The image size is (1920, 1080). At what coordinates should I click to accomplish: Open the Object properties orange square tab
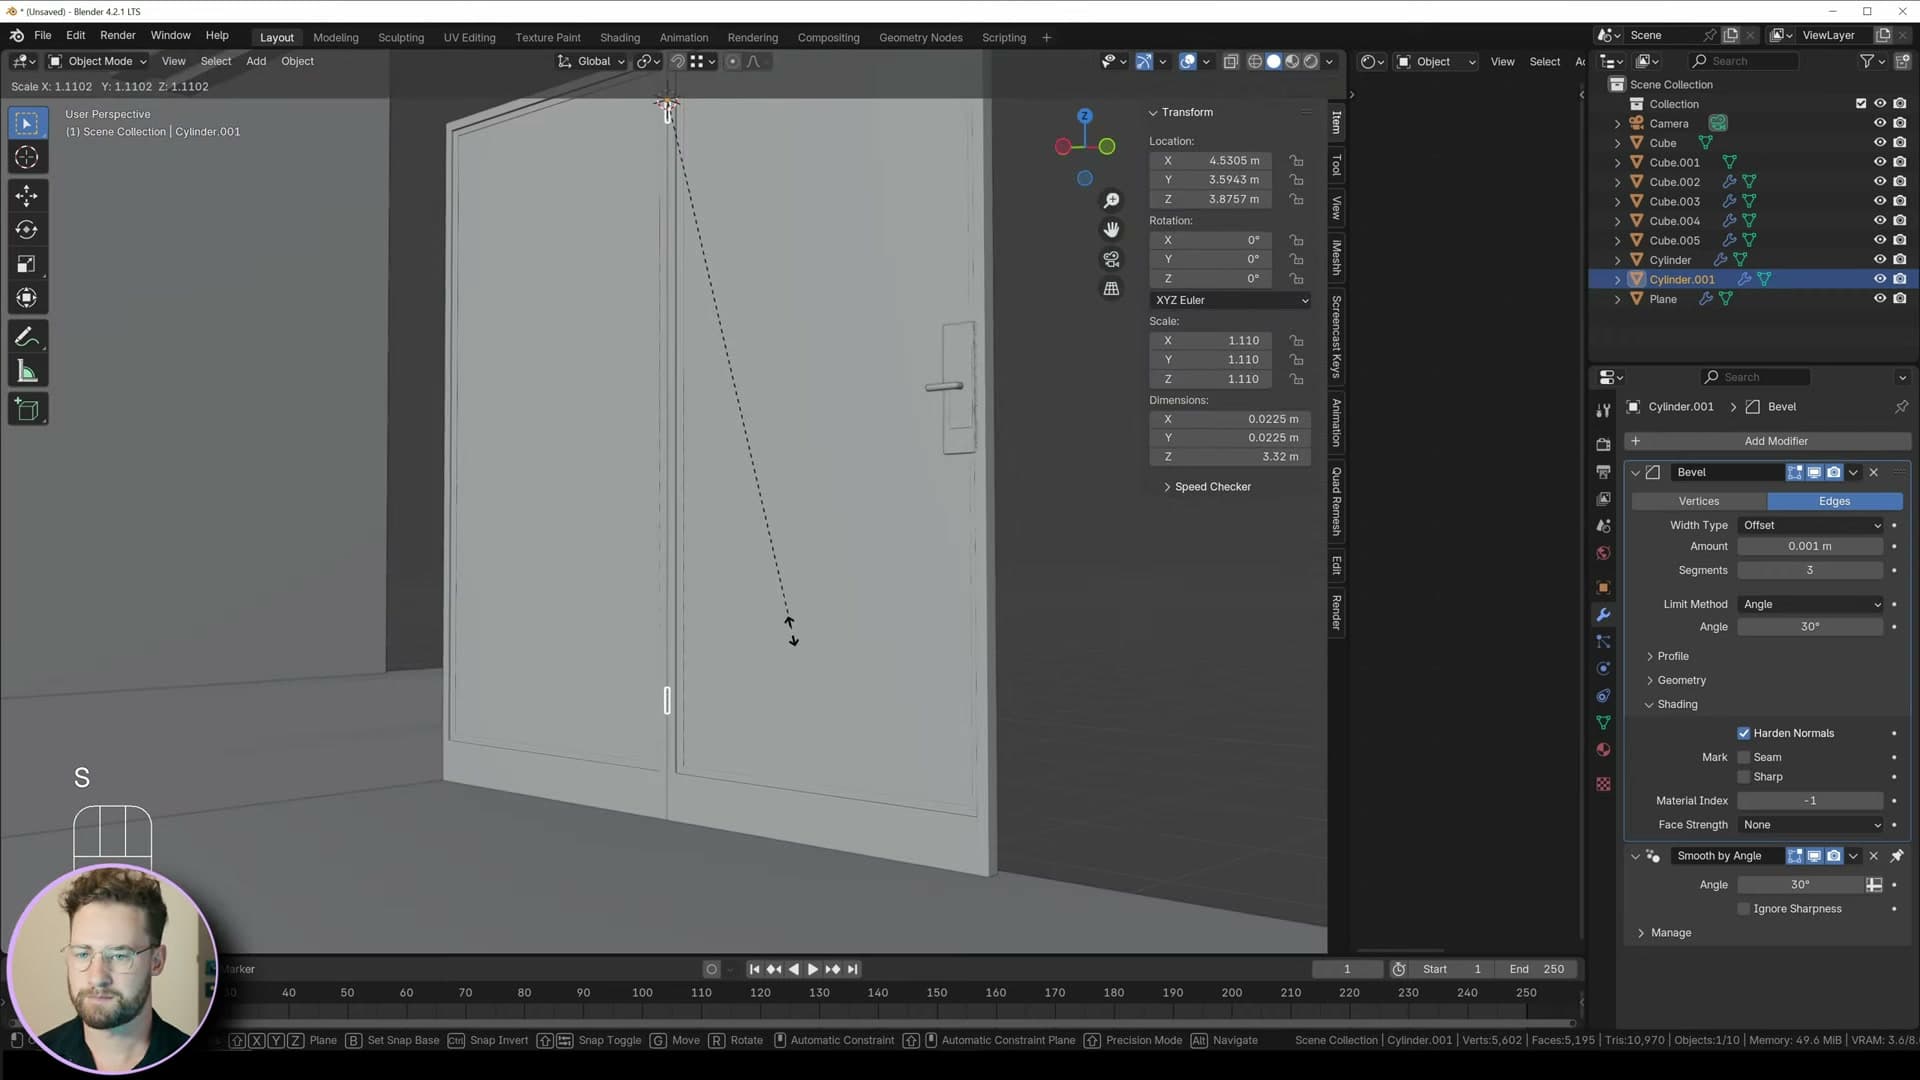1603,588
